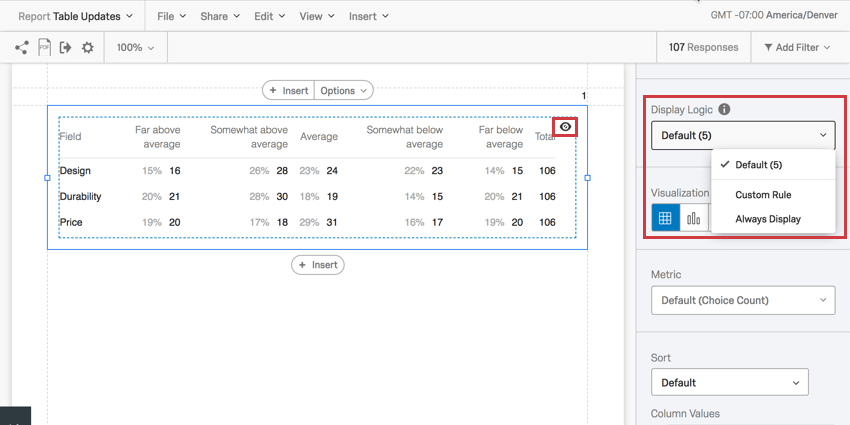850x425 pixels.
Task: Pick the checked Default (5) option
Action: pyautogui.click(x=760, y=165)
